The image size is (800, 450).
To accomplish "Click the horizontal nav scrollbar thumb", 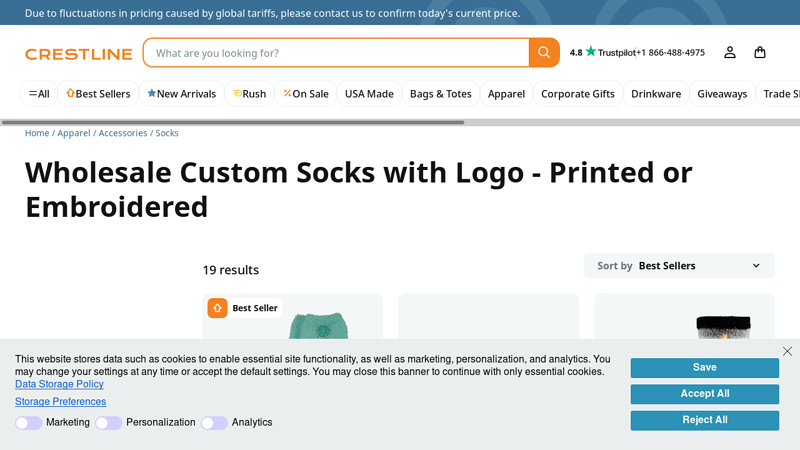I will tap(233, 122).
